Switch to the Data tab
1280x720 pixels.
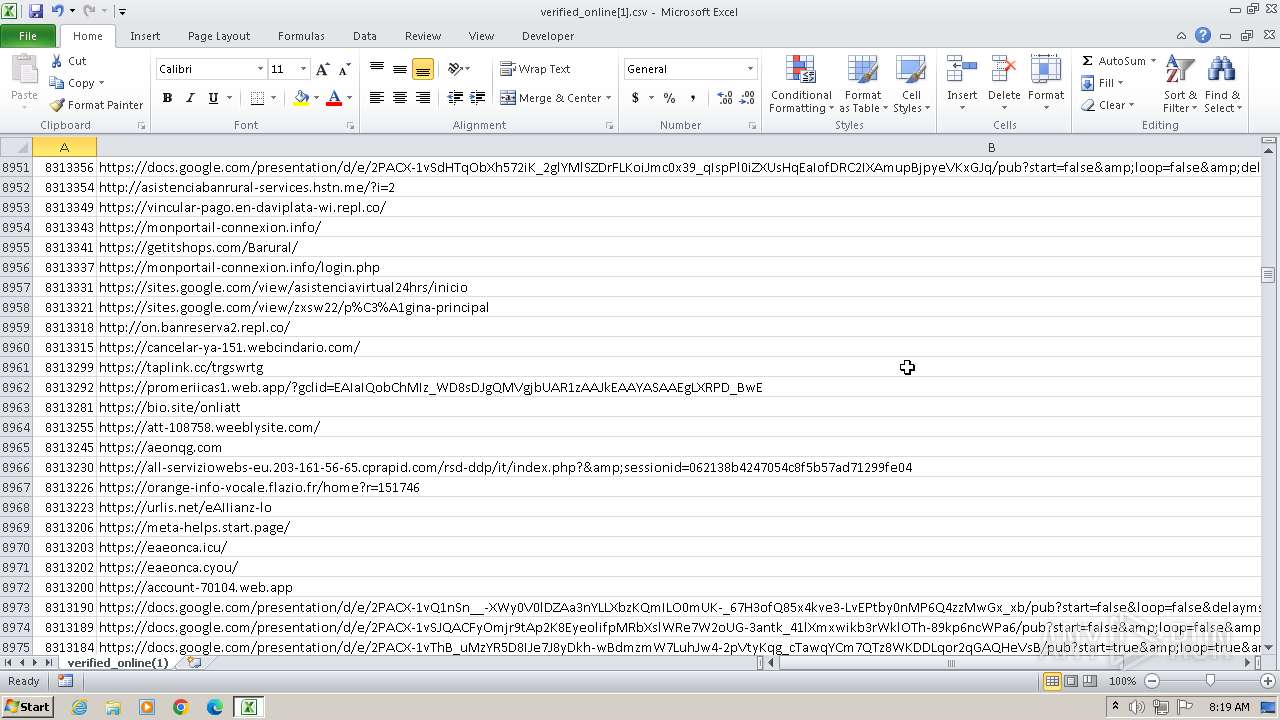(x=365, y=36)
